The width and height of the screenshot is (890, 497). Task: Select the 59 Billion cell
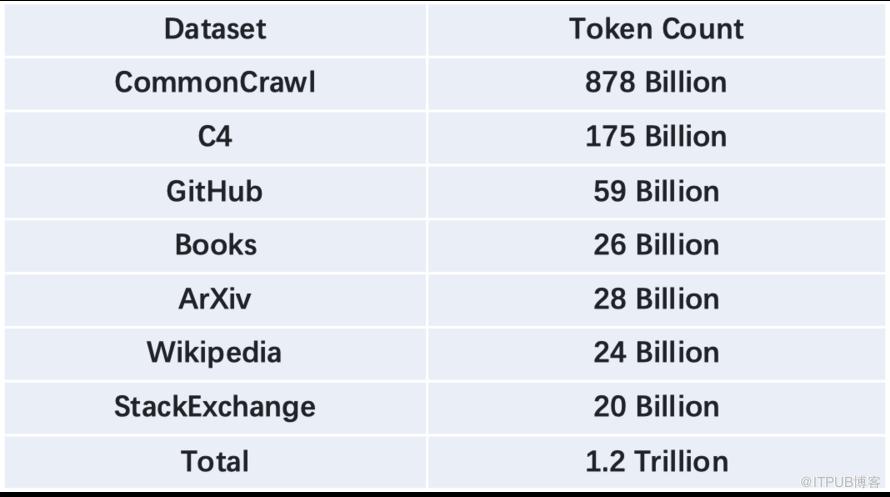coord(656,191)
